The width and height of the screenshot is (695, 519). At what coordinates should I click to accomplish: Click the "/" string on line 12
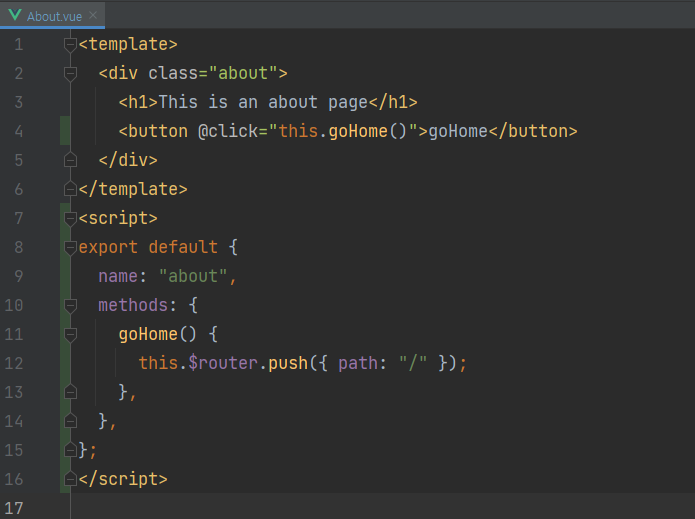coord(413,363)
